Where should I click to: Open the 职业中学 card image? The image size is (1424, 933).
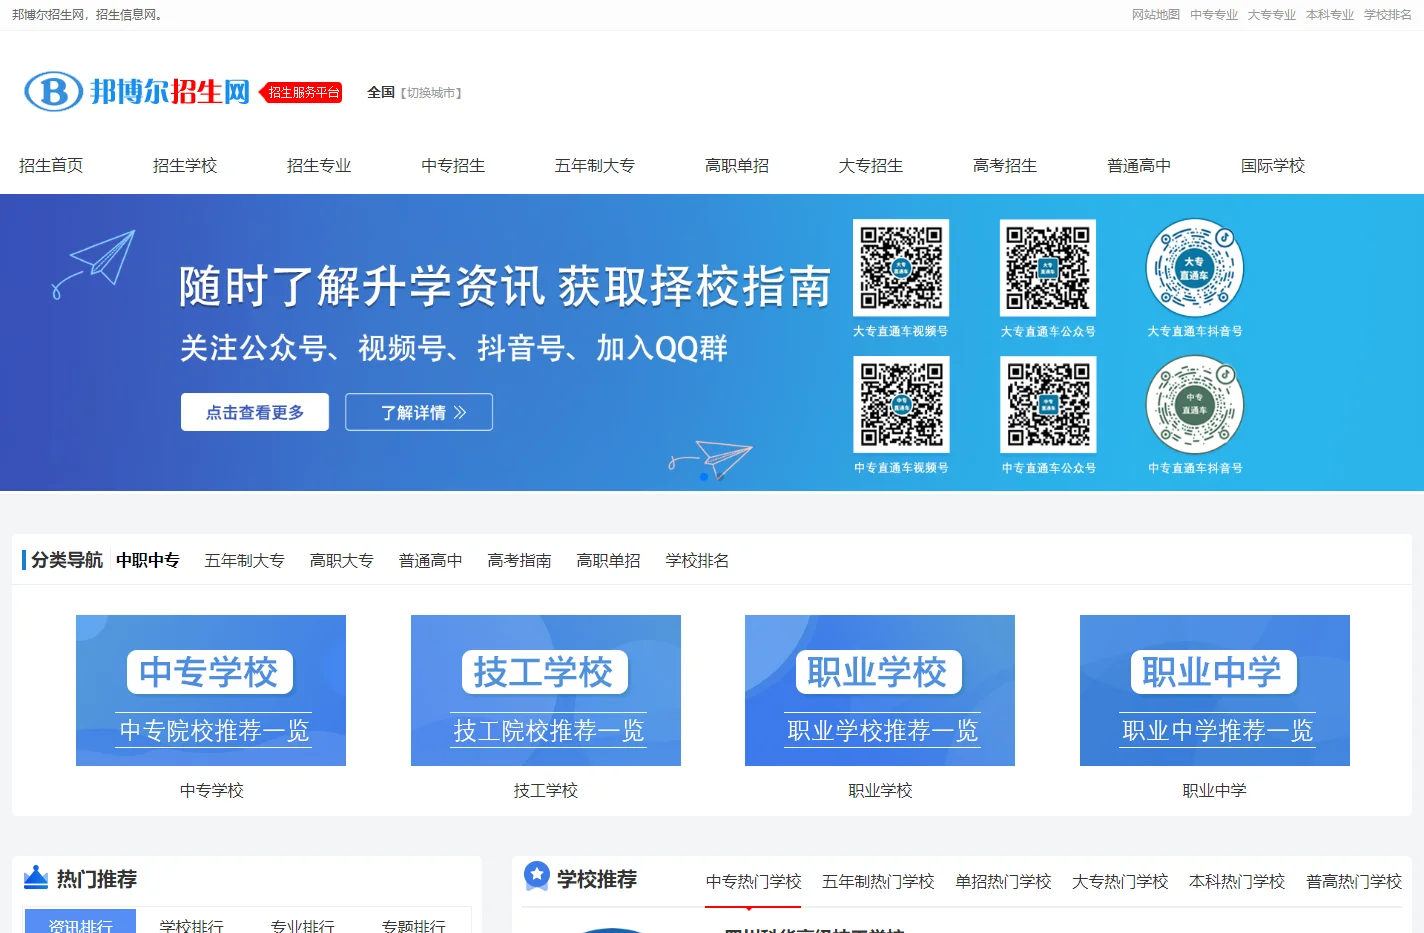pyautogui.click(x=1215, y=690)
